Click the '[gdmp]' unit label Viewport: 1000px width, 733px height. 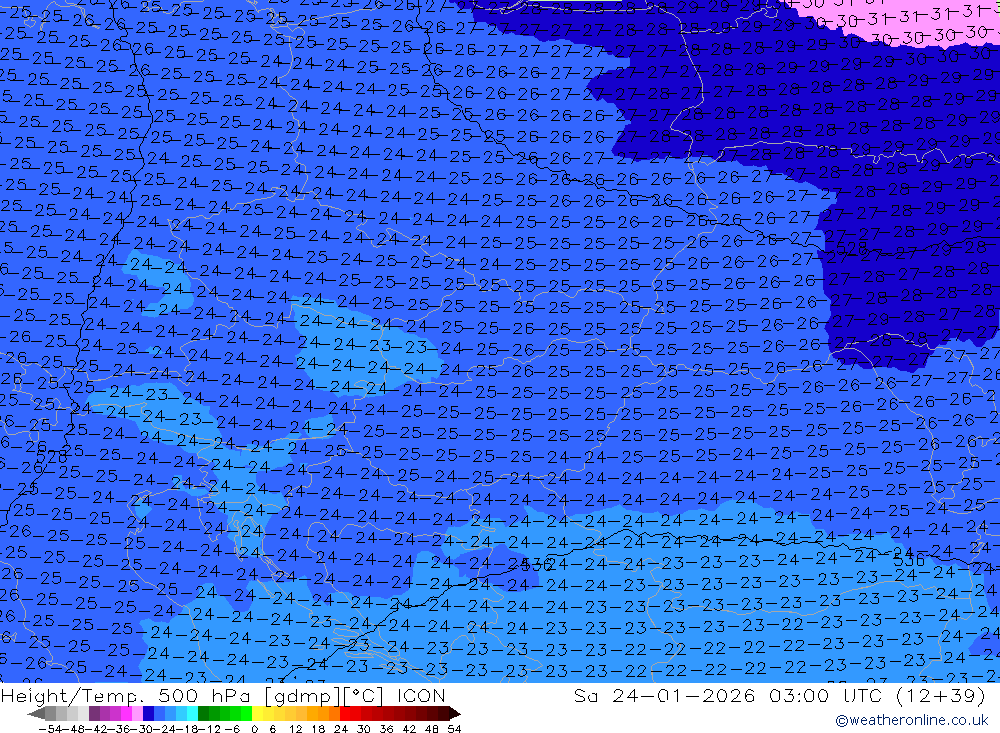[x=302, y=696]
